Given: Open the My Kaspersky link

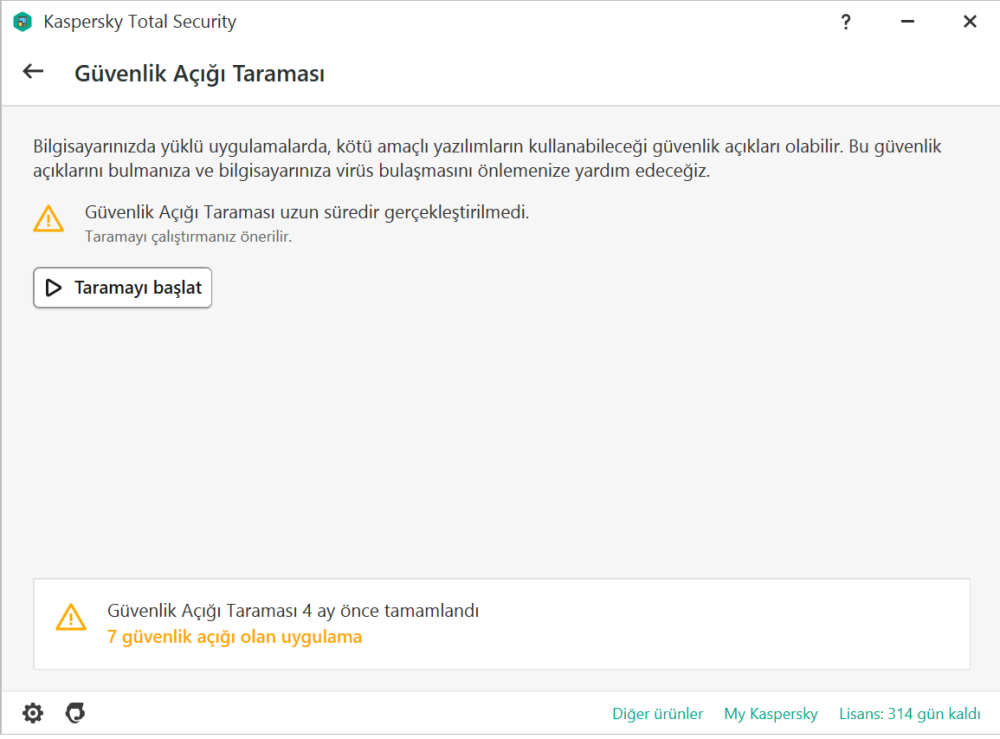Looking at the screenshot, I should click(770, 713).
